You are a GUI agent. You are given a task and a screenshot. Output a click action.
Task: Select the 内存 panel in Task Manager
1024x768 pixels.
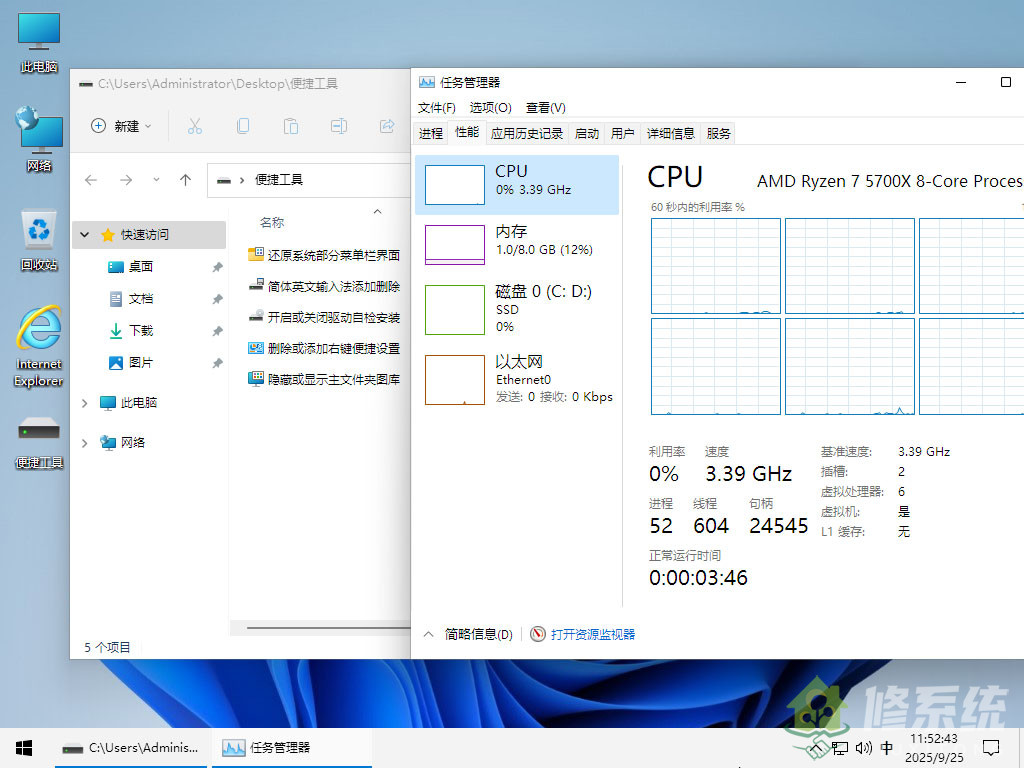click(x=518, y=244)
